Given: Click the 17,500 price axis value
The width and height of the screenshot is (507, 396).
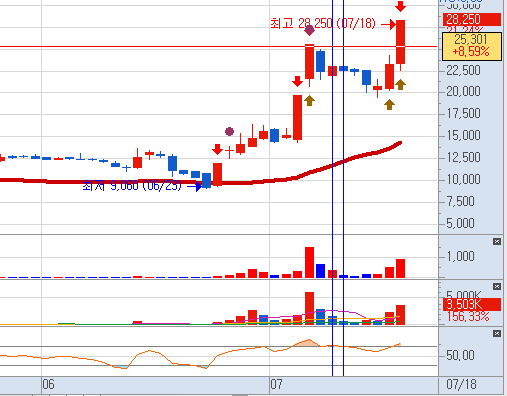Looking at the screenshot, I should 463,113.
